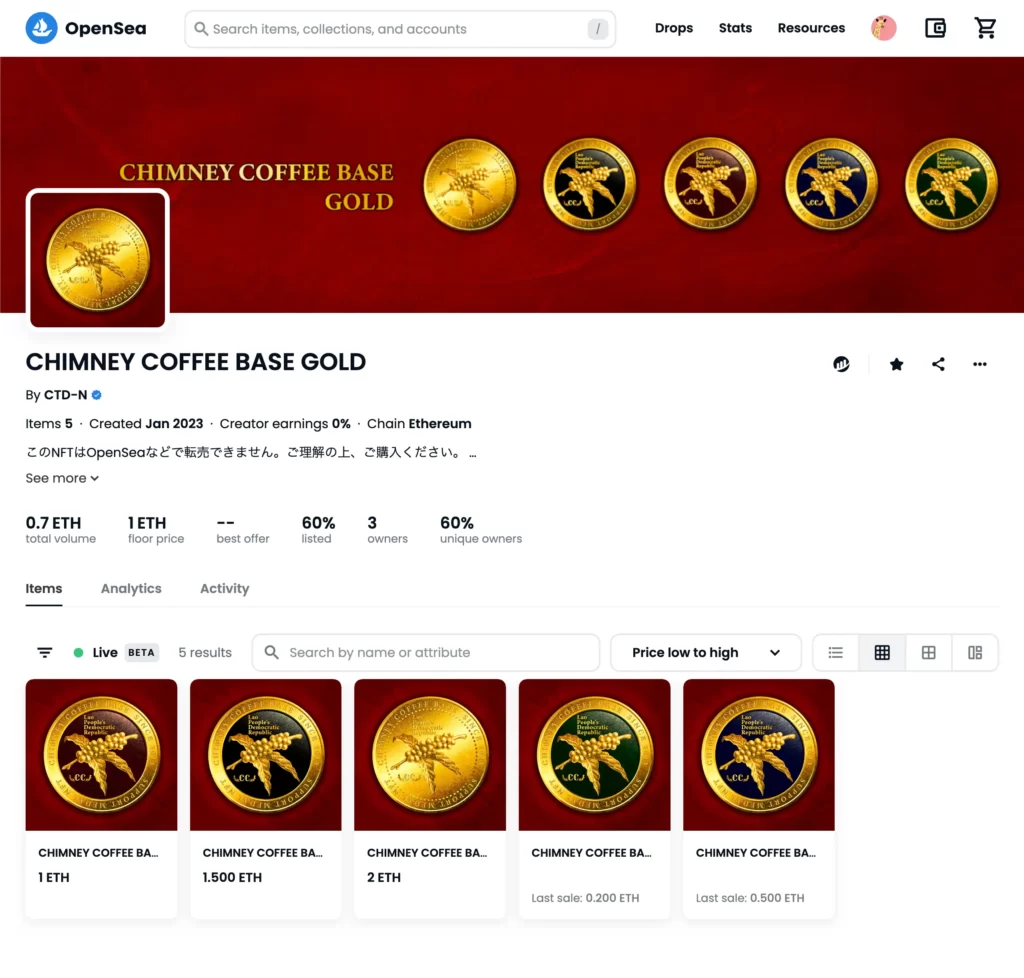The width and height of the screenshot is (1024, 978).
Task: Click the Search by name or attribute field
Action: coord(426,652)
